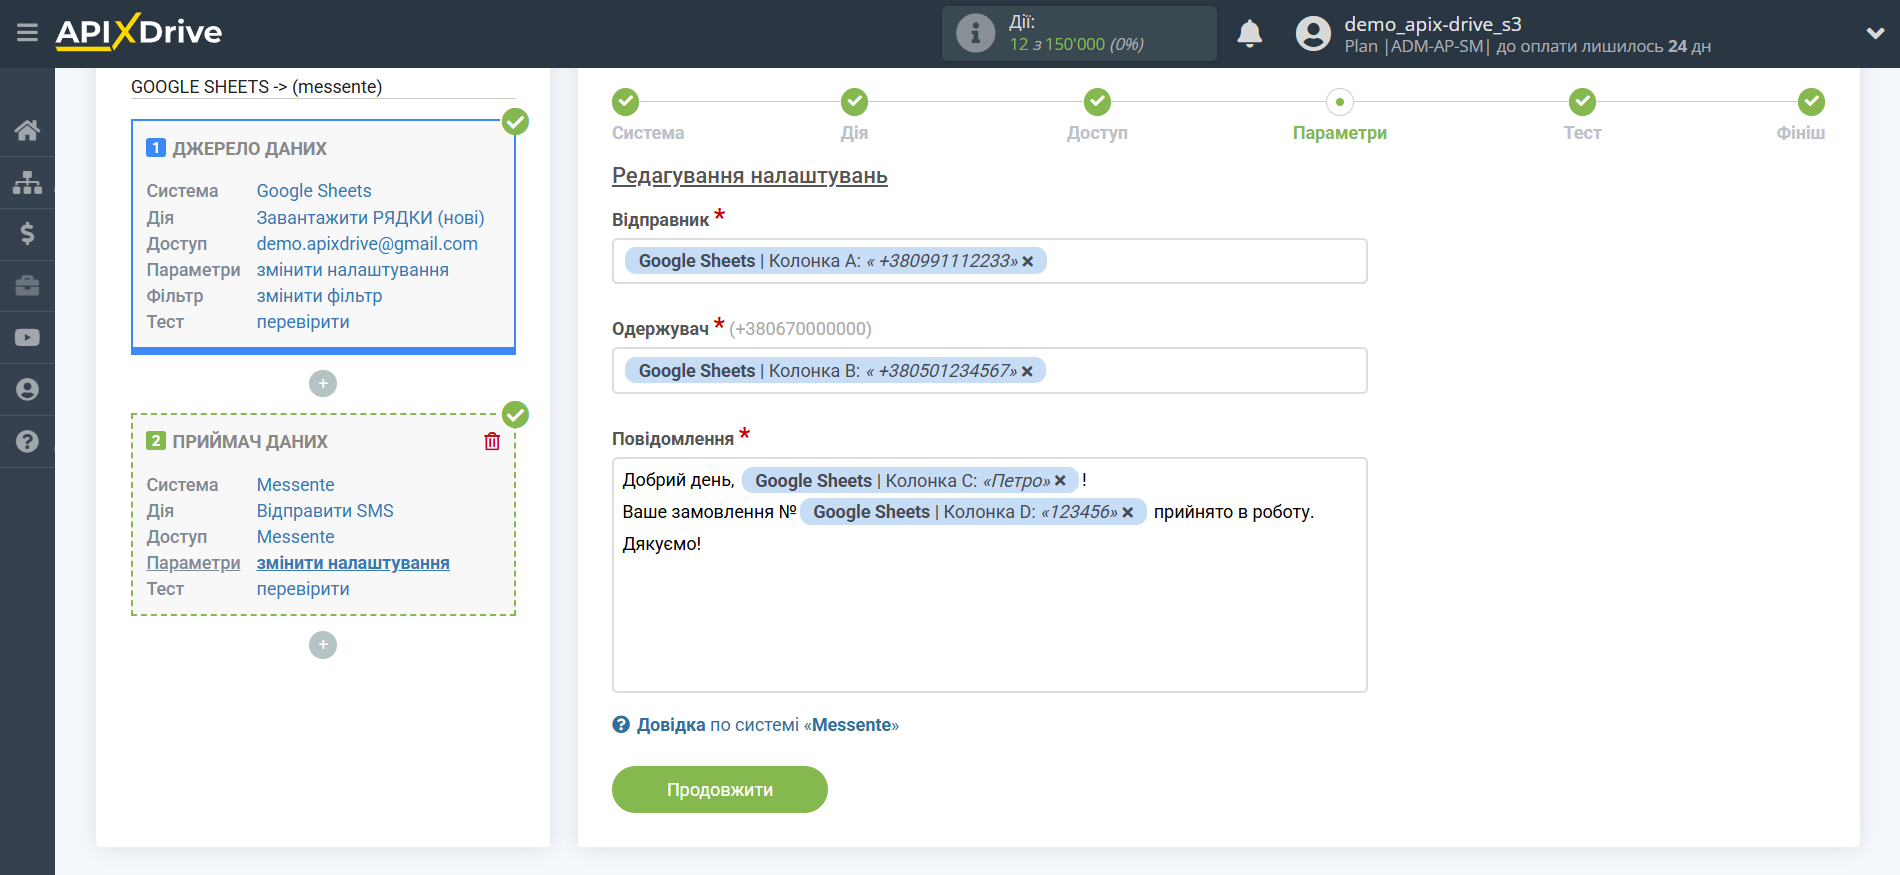Image resolution: width=1900 pixels, height=875 pixels.
Task: Open the demo.apixdrive@gmail.com access link
Action: coord(367,244)
